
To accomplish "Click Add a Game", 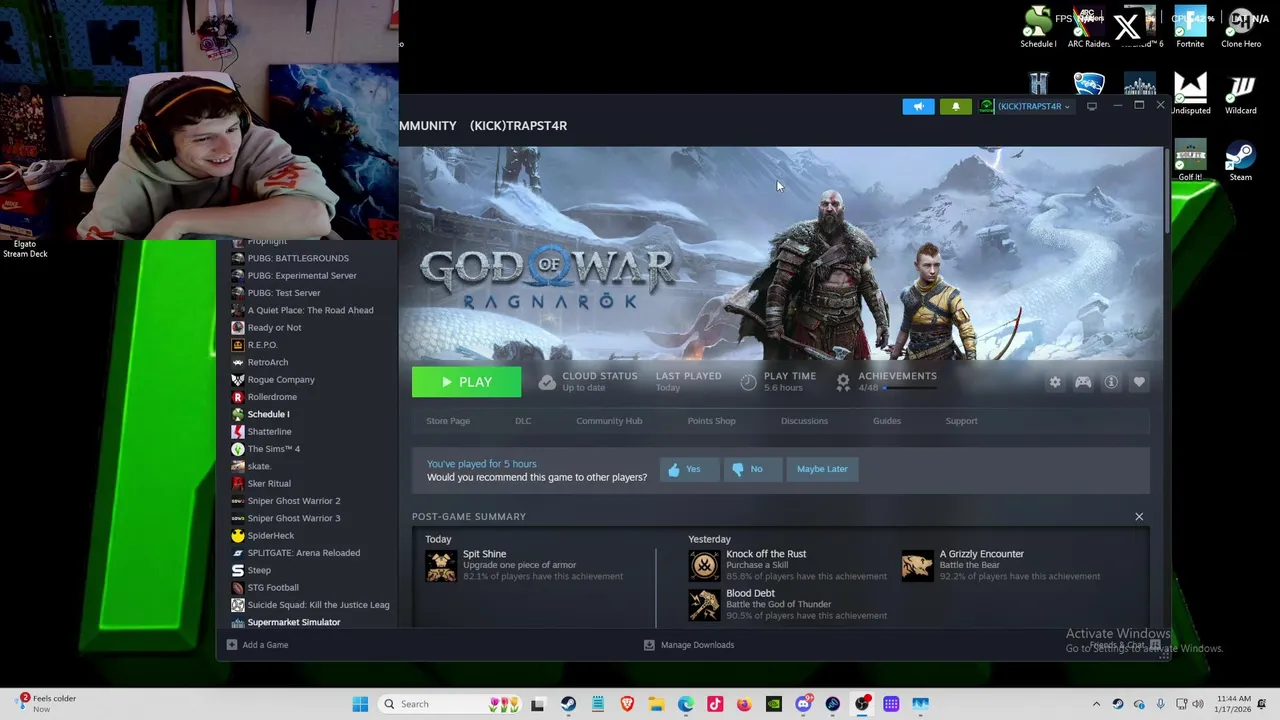I will 258,645.
